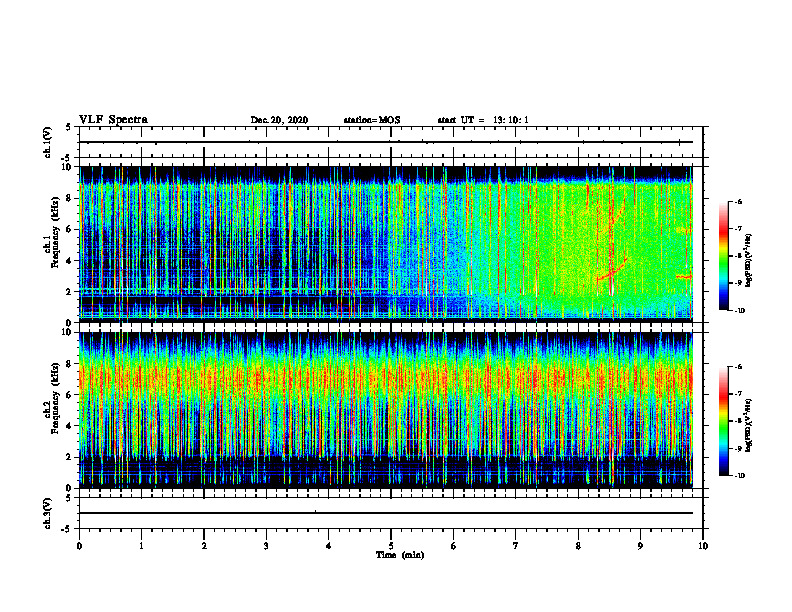This screenshot has width=792, height=612.
Task: Click time axis tick label "0"
Action: (79, 546)
